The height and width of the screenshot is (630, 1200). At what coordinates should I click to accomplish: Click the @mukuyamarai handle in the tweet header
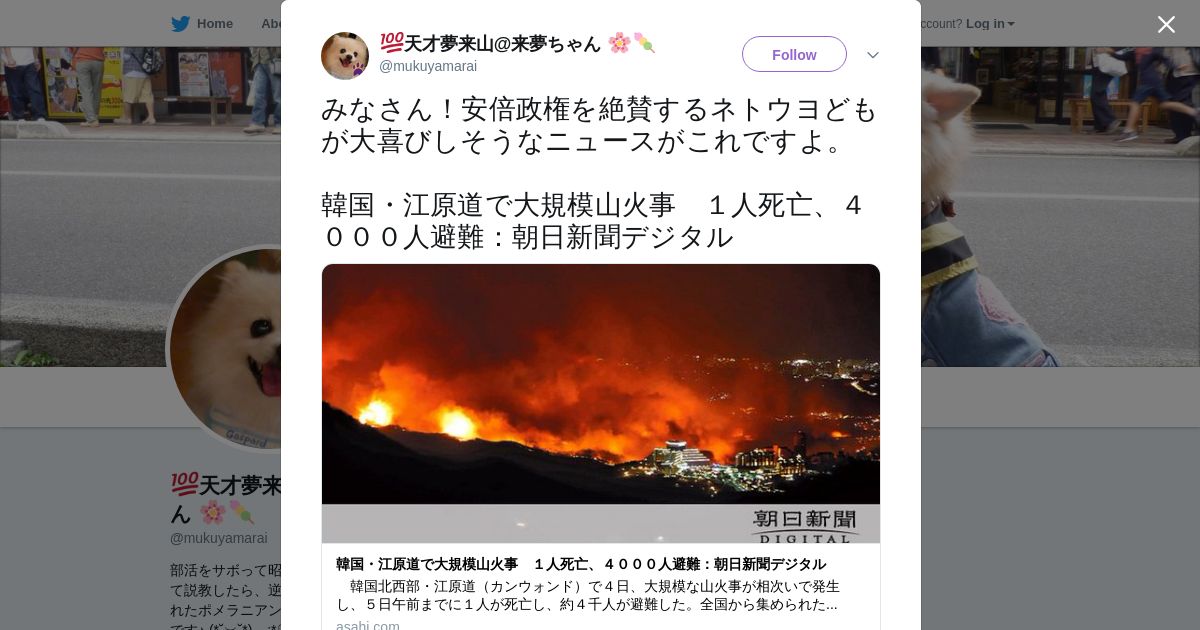point(428,66)
